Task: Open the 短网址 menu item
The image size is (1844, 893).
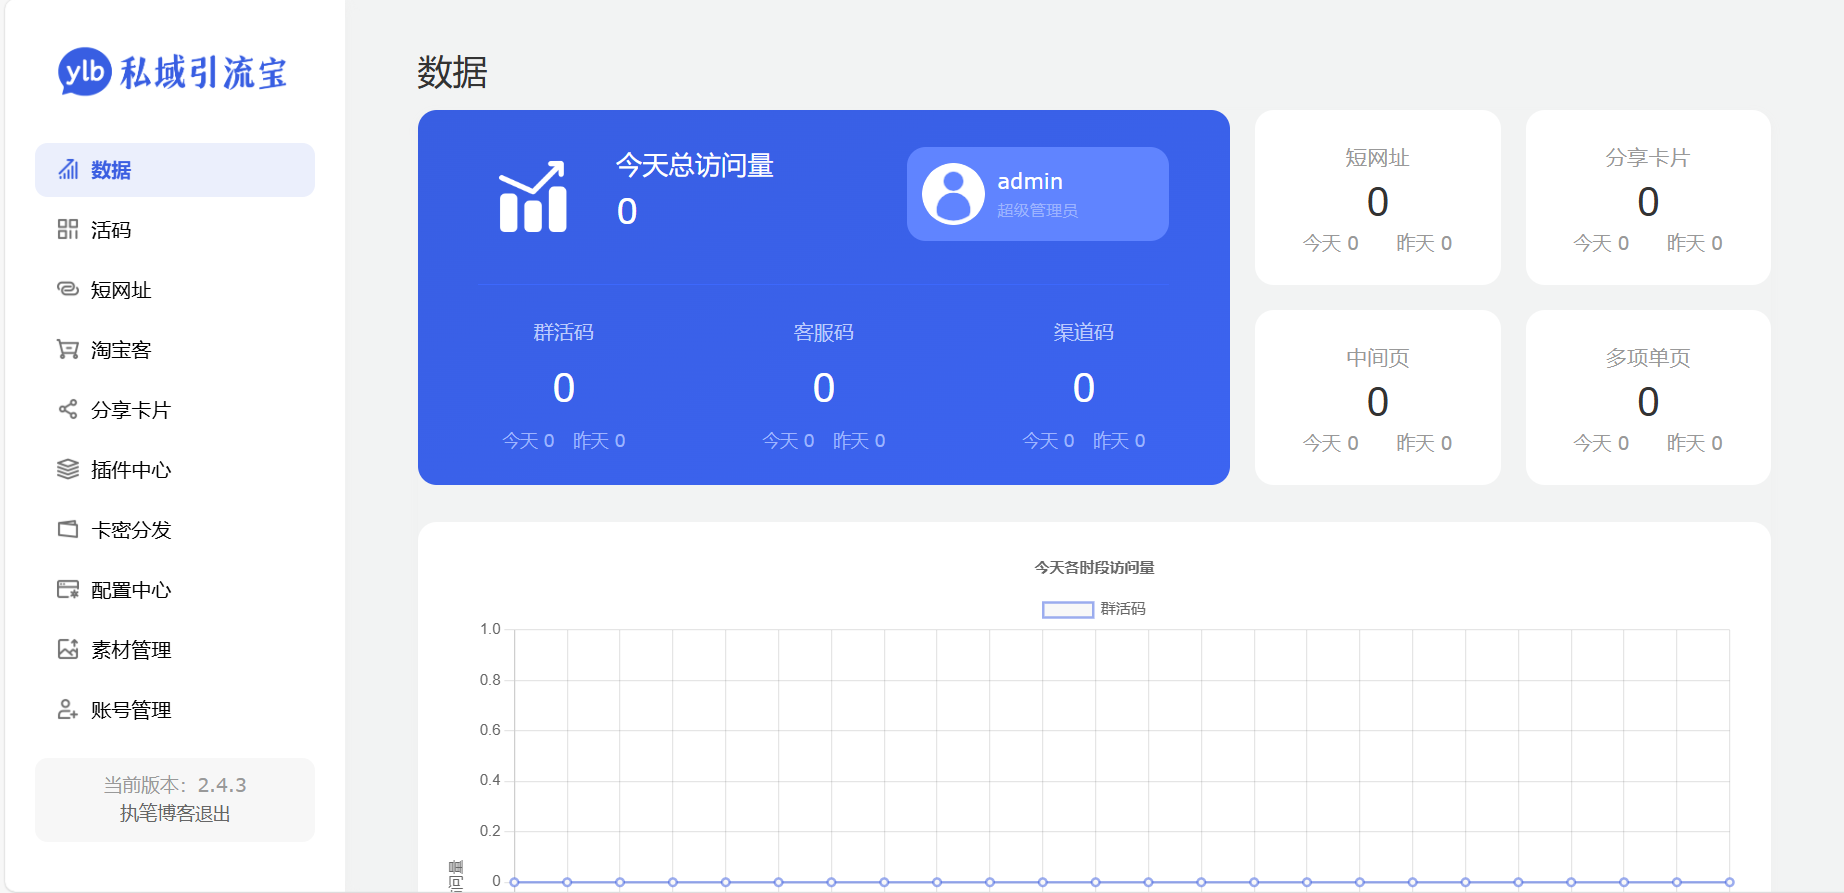Action: pyautogui.click(x=175, y=290)
